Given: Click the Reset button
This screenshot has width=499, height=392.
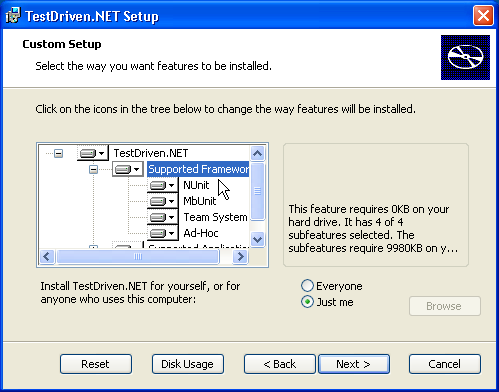Looking at the screenshot, I should [x=96, y=364].
